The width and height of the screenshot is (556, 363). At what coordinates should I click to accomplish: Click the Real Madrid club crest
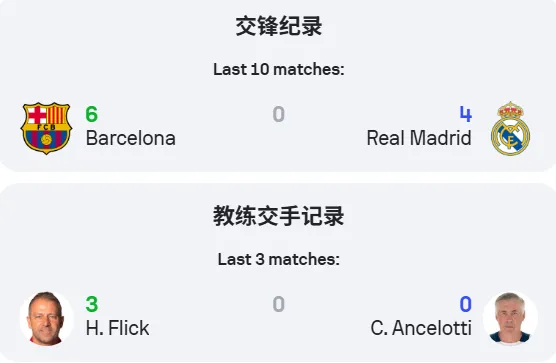click(510, 128)
